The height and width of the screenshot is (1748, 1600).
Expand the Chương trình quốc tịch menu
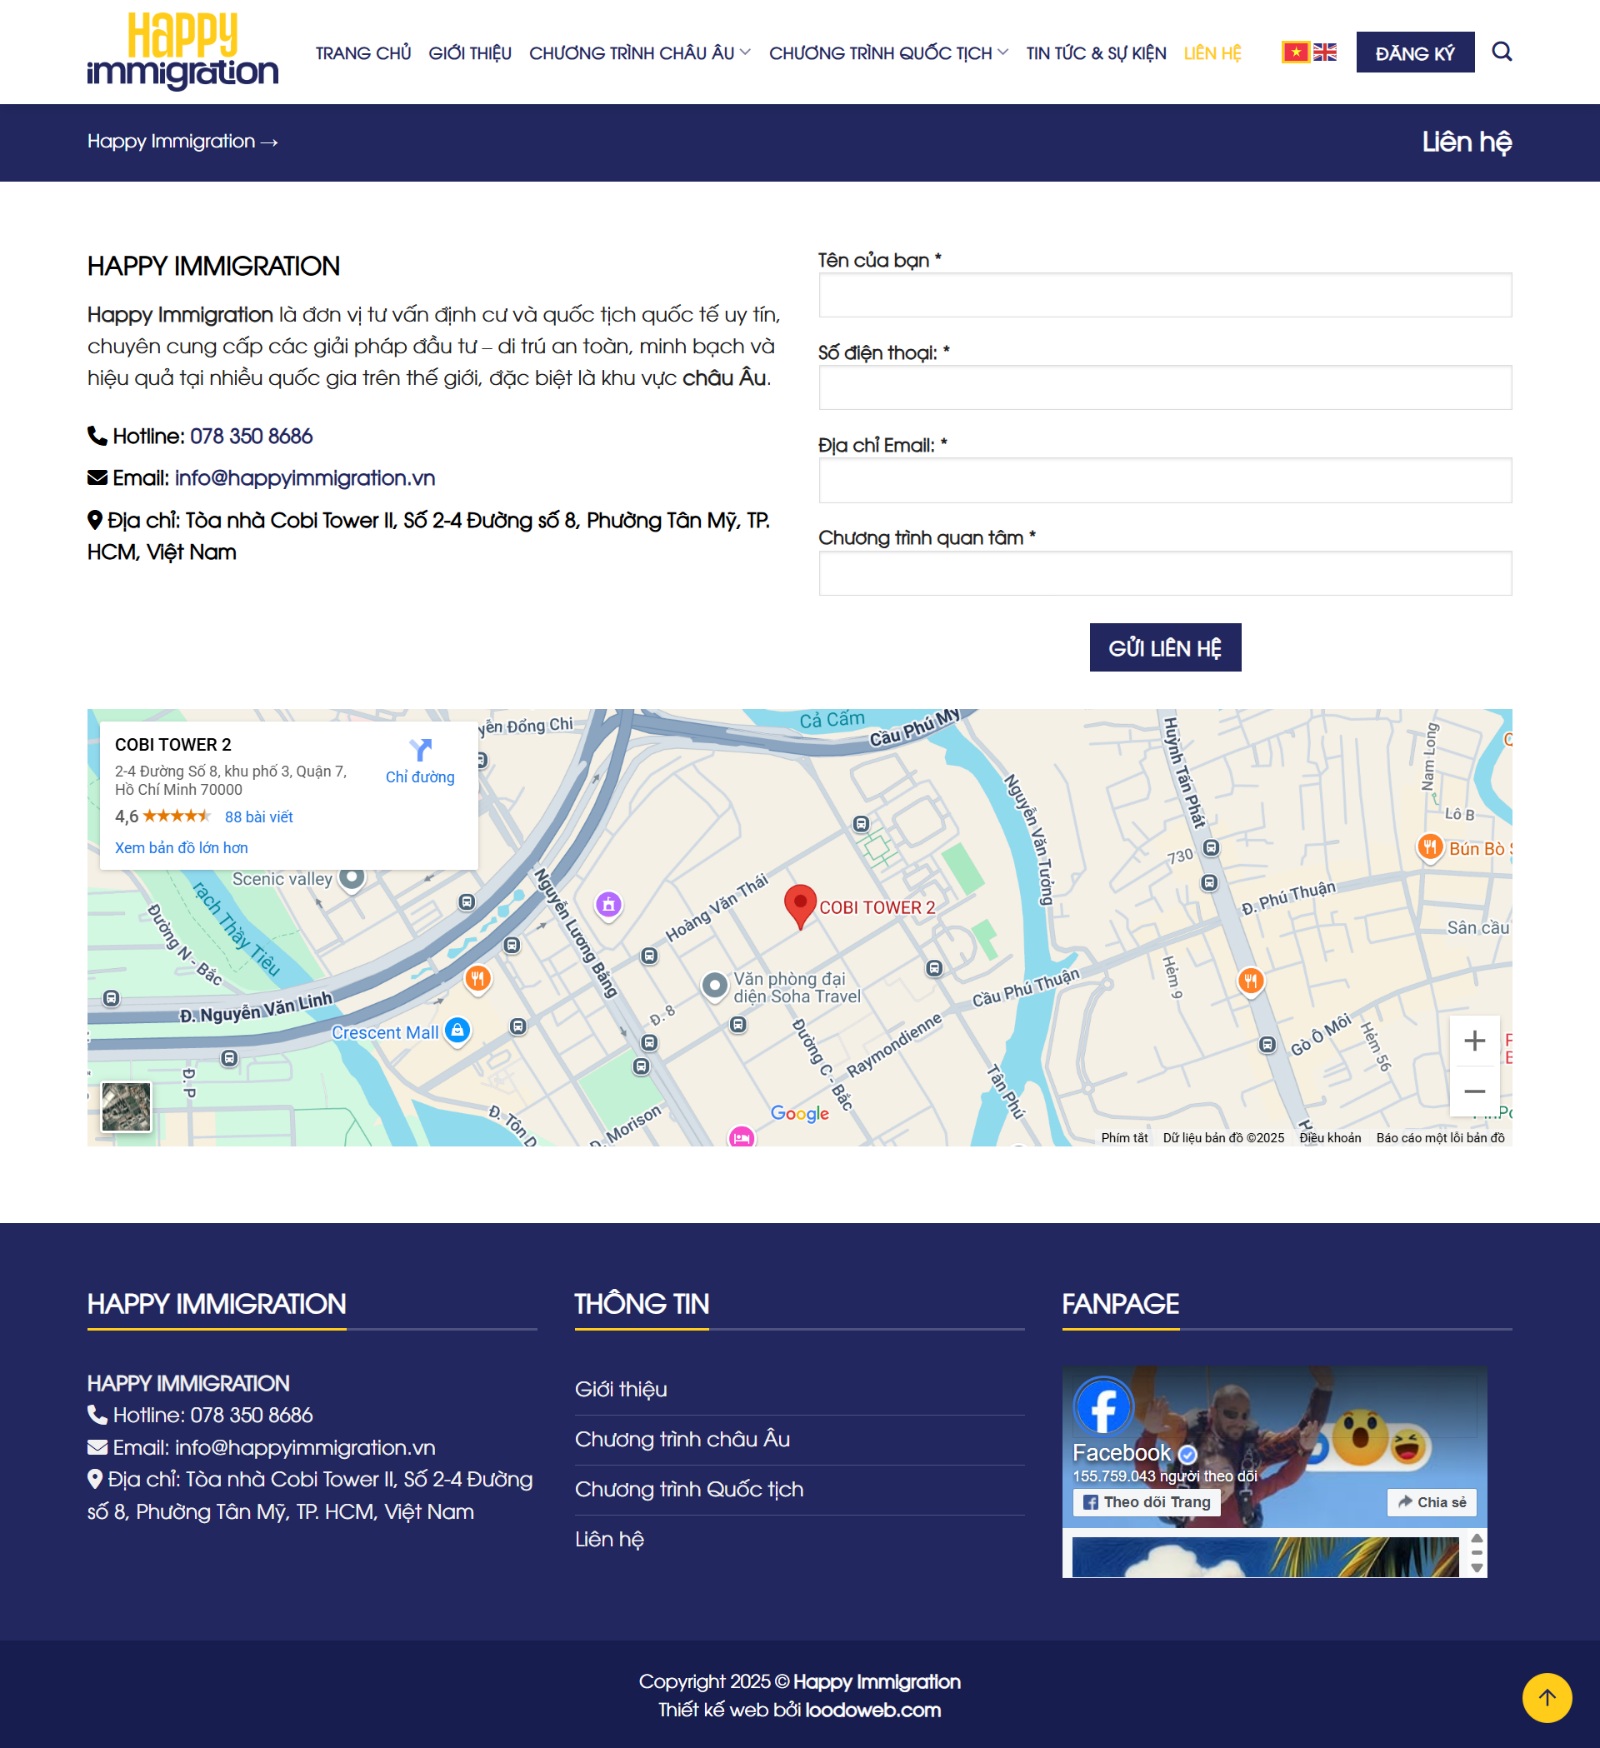pyautogui.click(x=888, y=53)
